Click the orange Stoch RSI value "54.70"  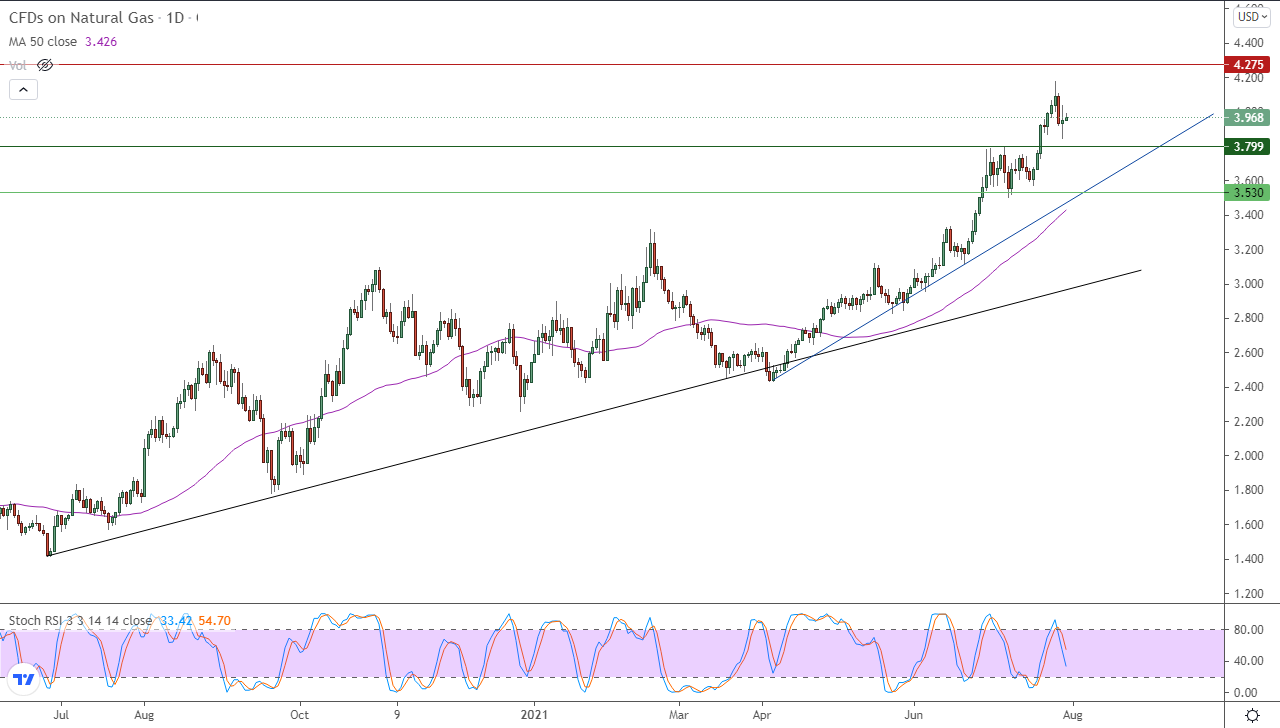tap(214, 620)
